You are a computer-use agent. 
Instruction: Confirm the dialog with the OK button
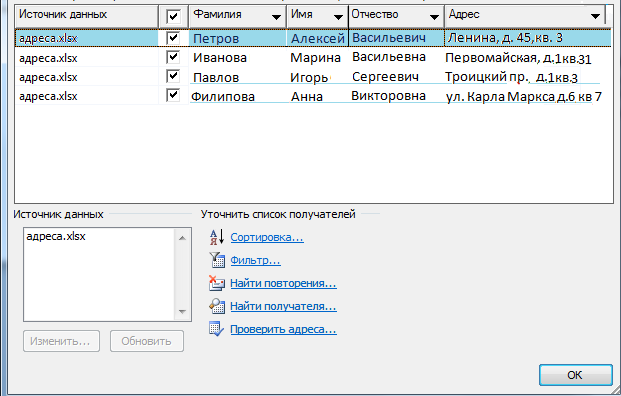[576, 375]
